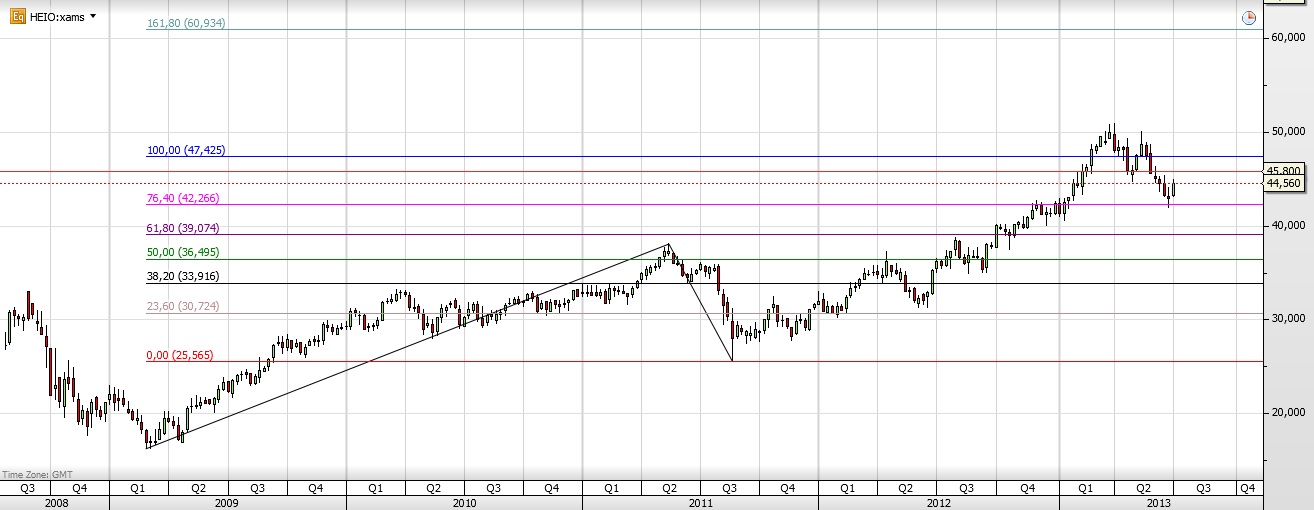This screenshot has width=1314, height=510.
Task: Click the 44,560 current price tag
Action: (1282, 183)
